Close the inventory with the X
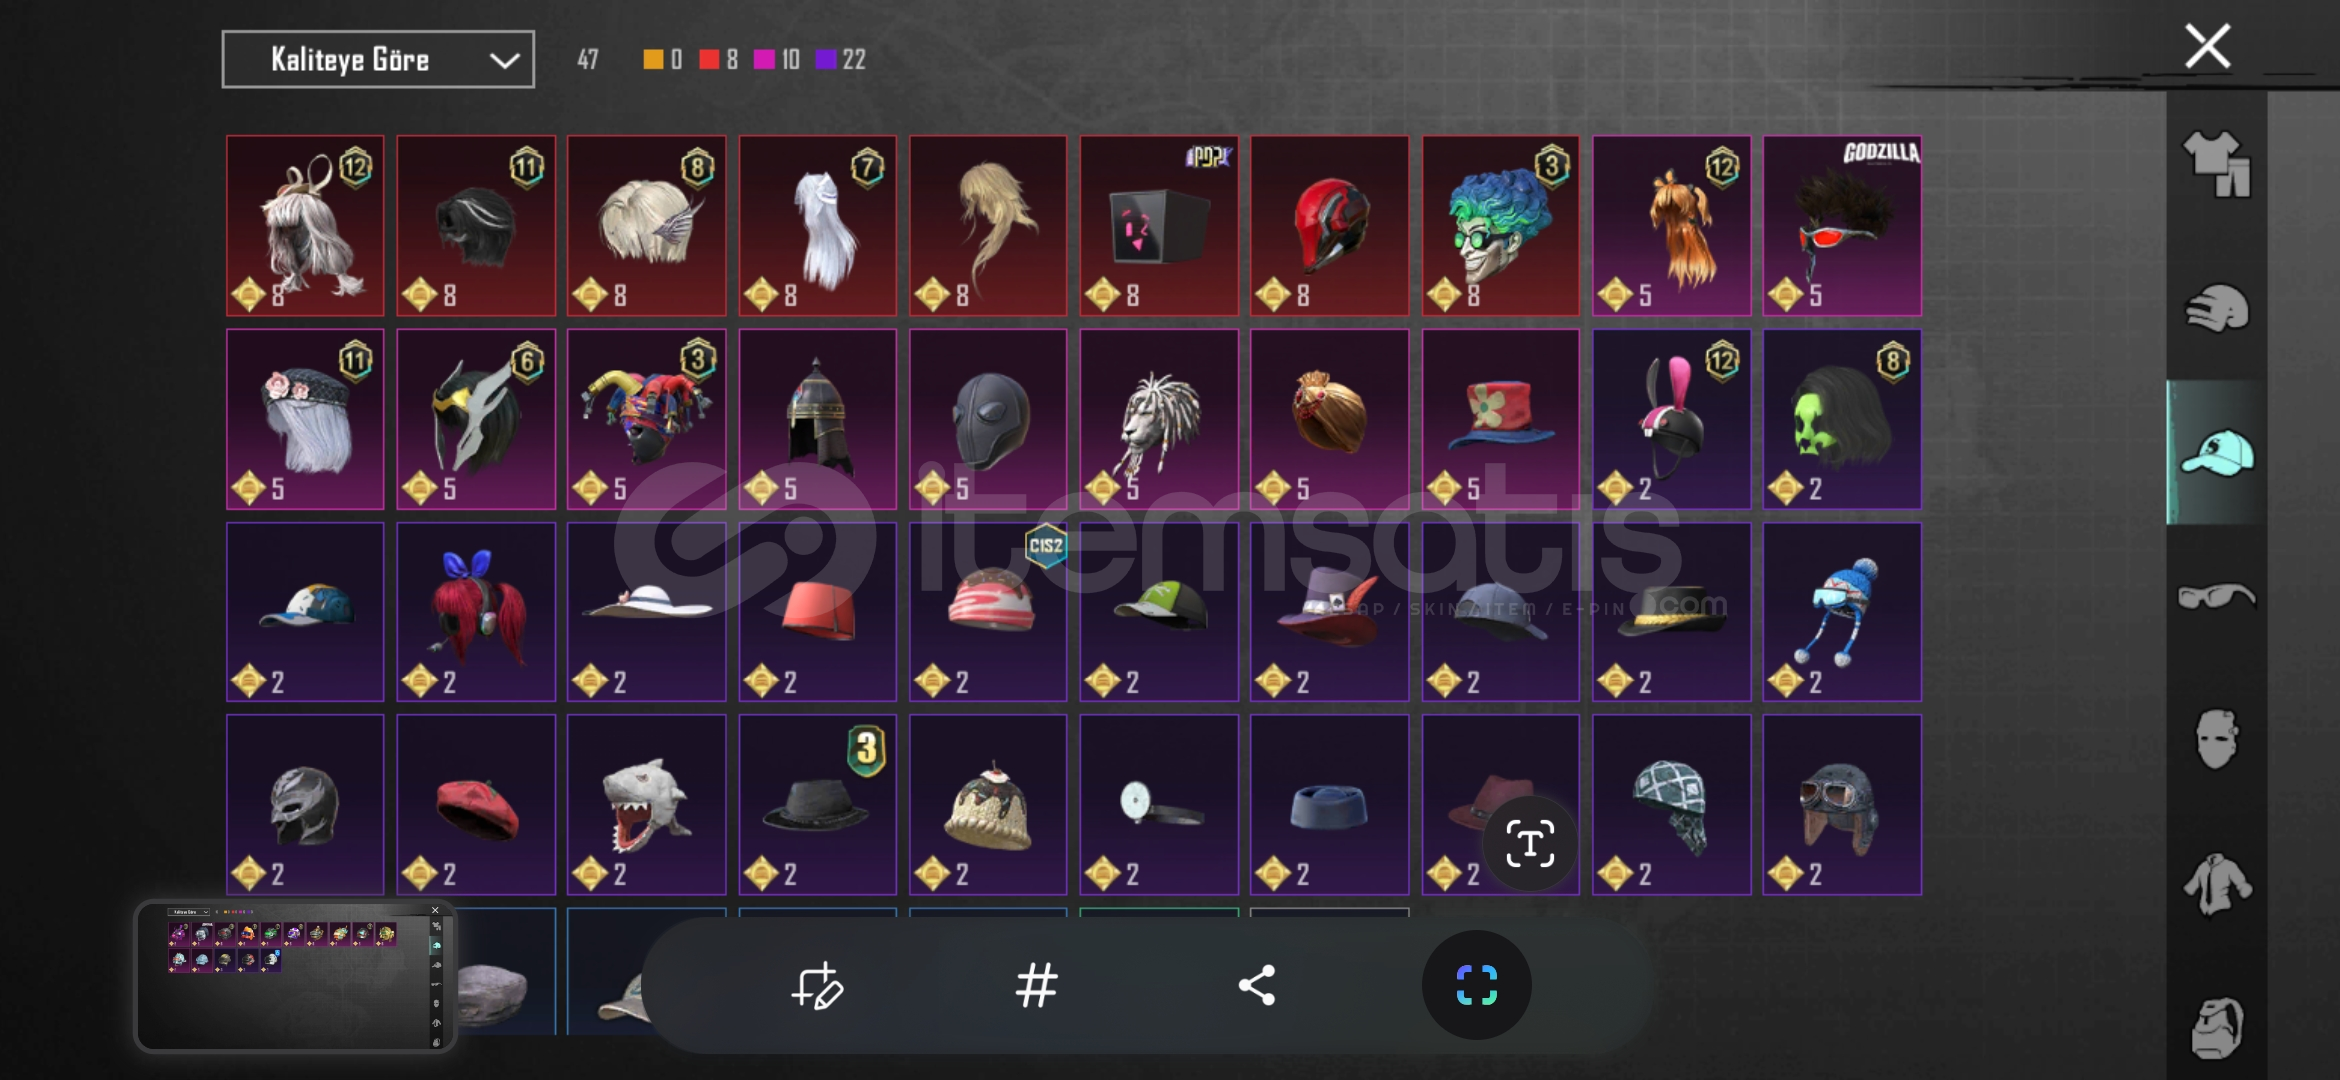2340x1080 pixels. pos(2207,46)
